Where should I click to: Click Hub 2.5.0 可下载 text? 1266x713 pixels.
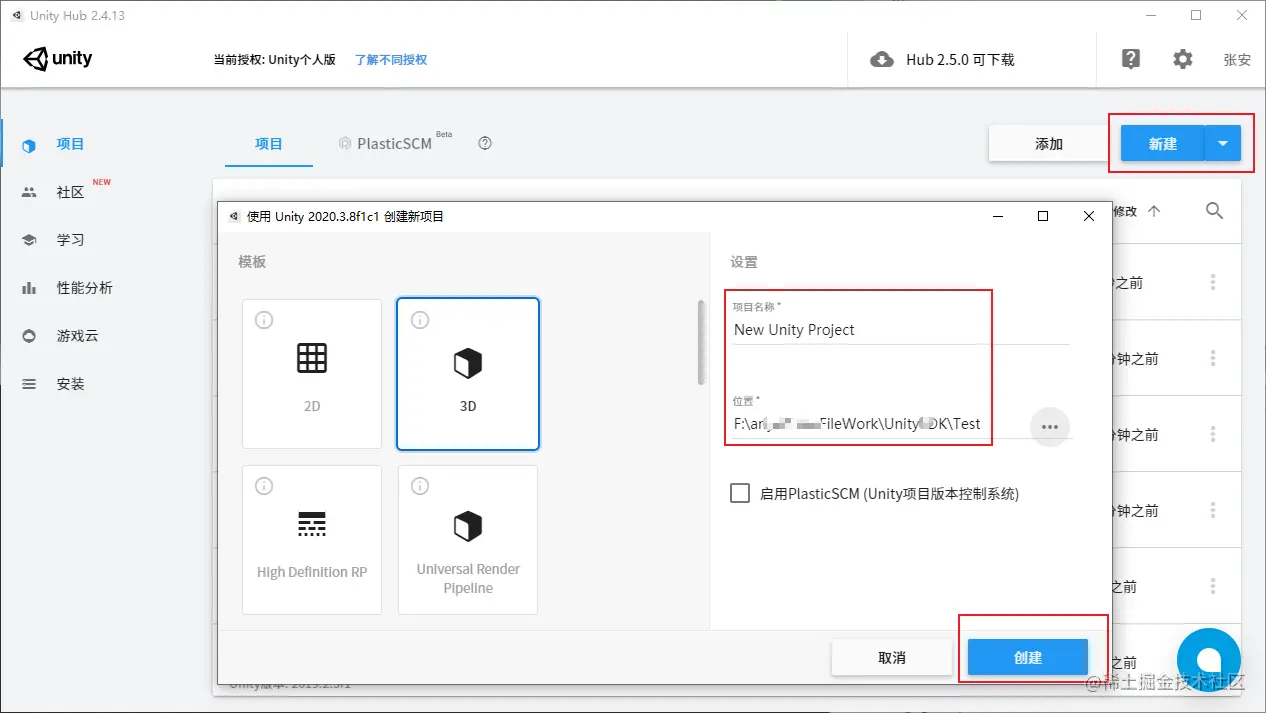[x=960, y=60]
